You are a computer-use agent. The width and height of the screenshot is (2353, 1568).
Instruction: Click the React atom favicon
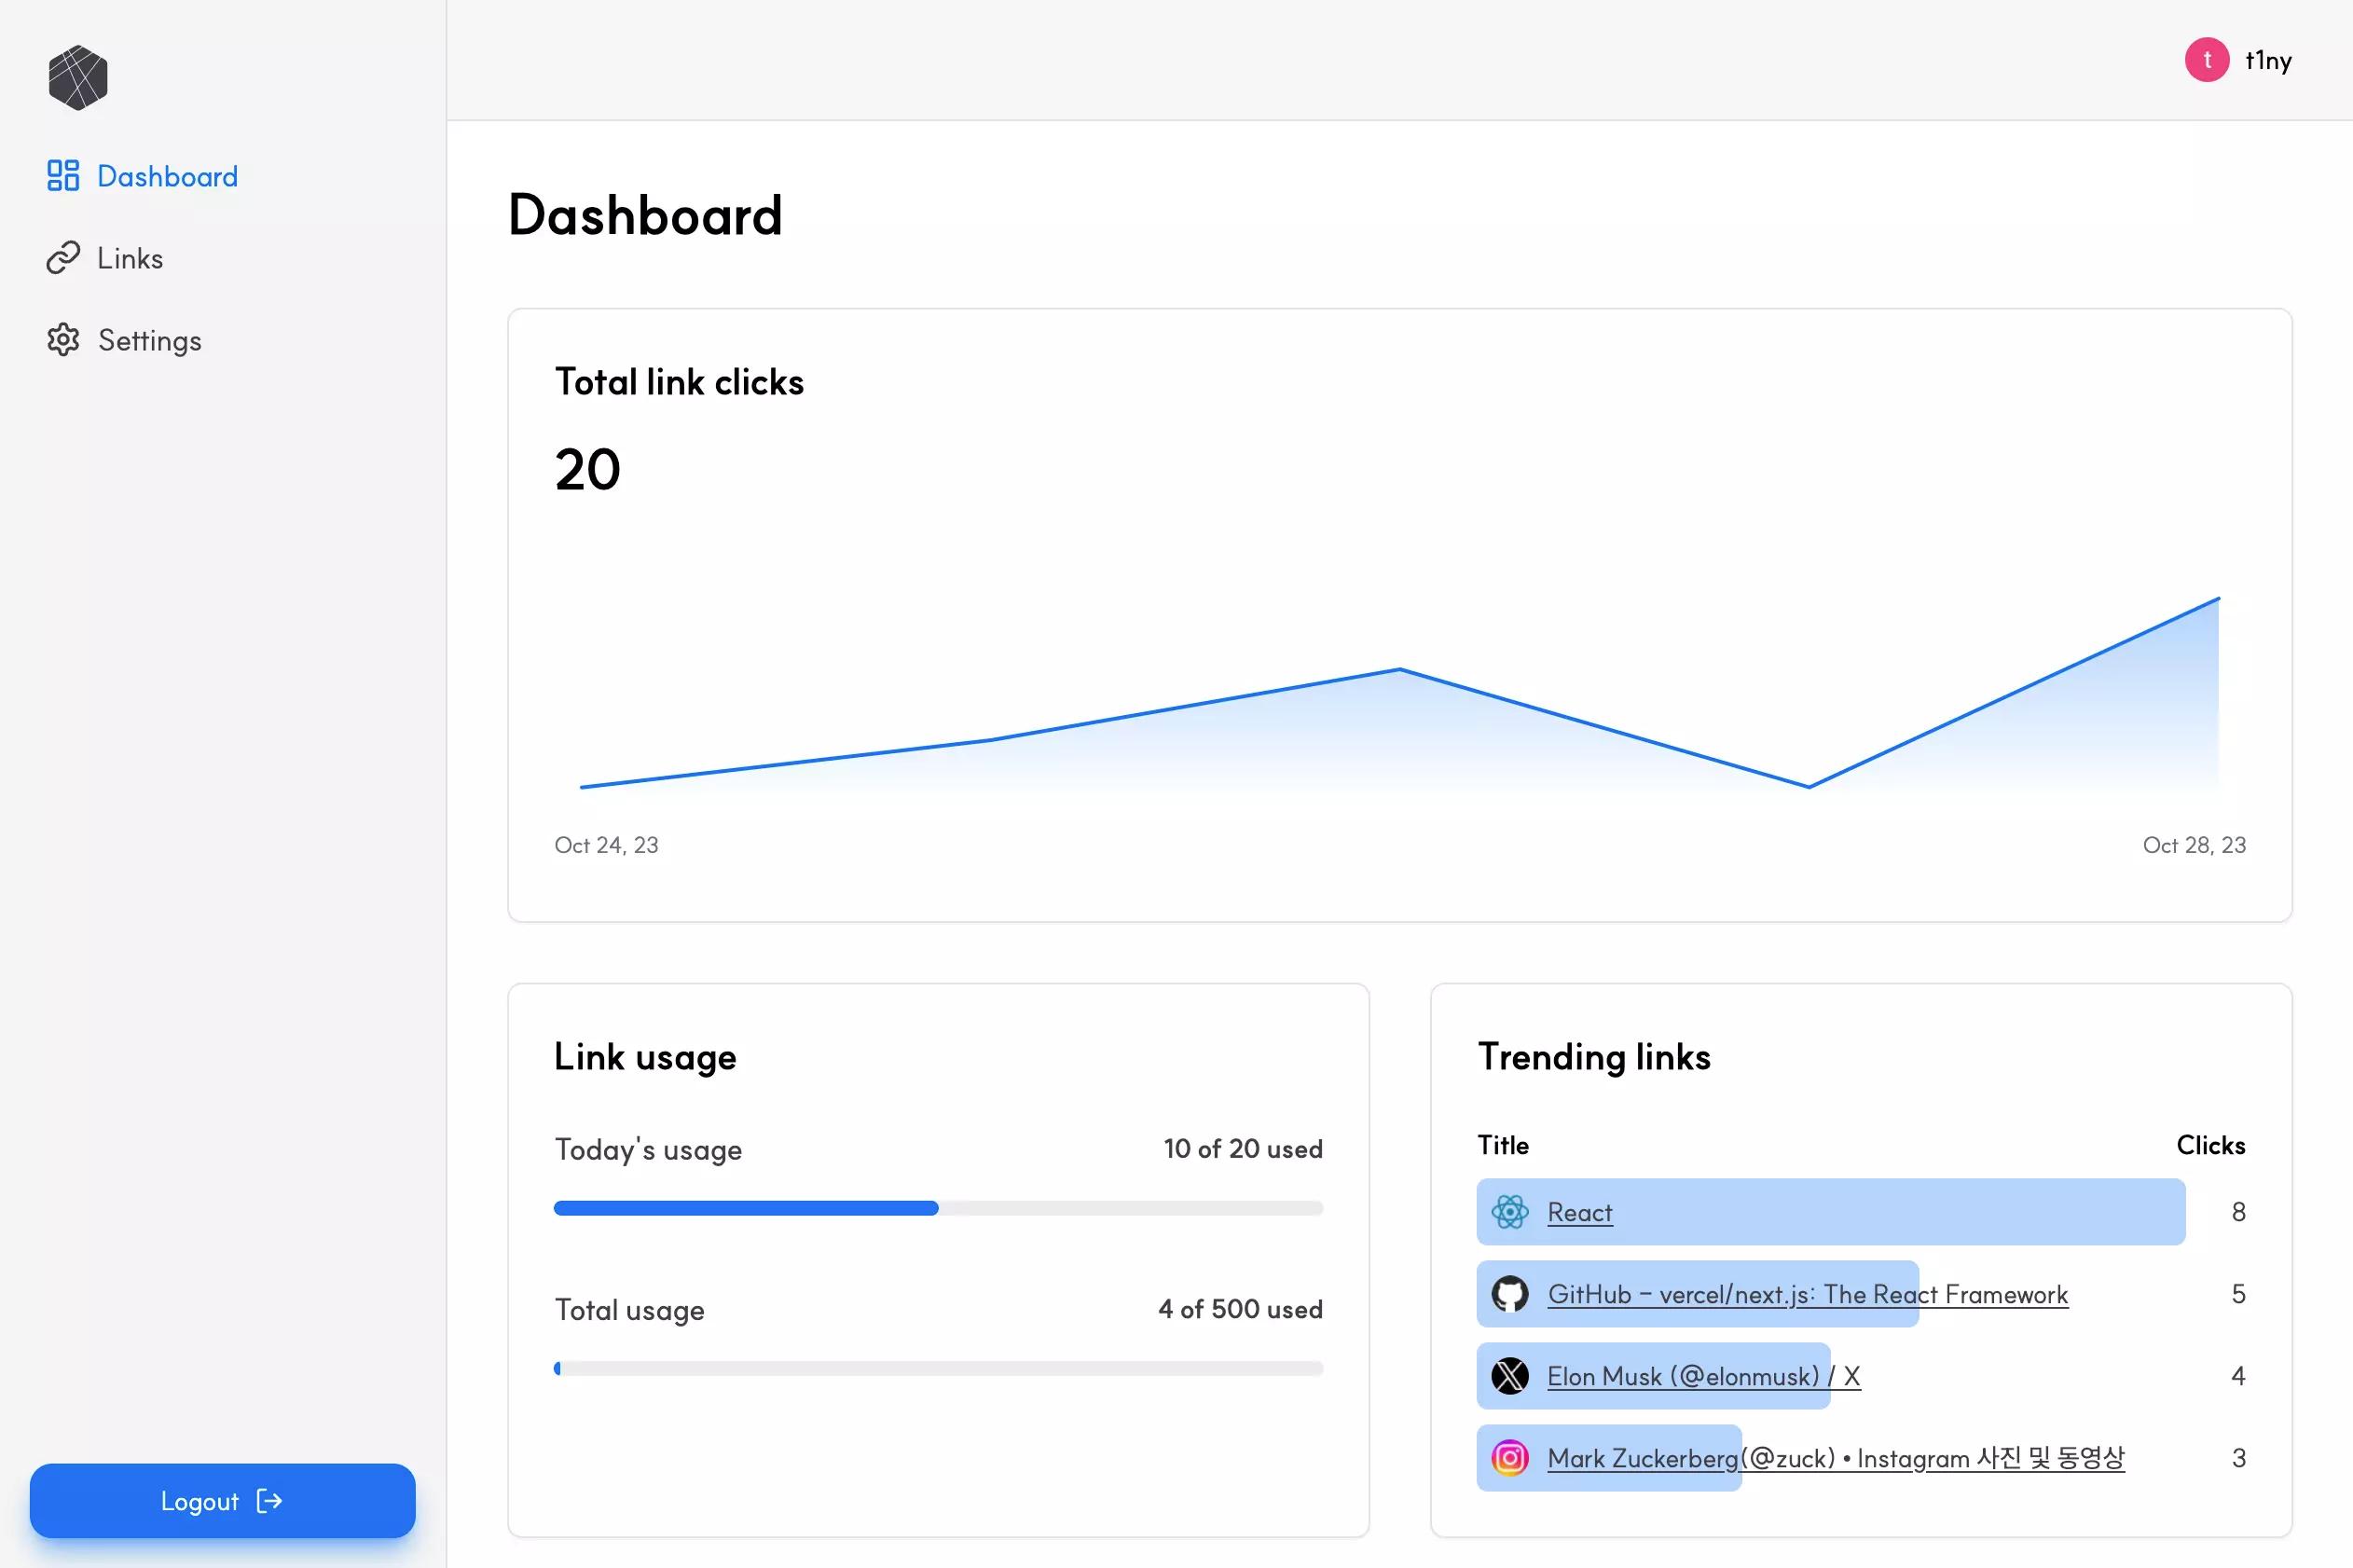tap(1510, 1212)
